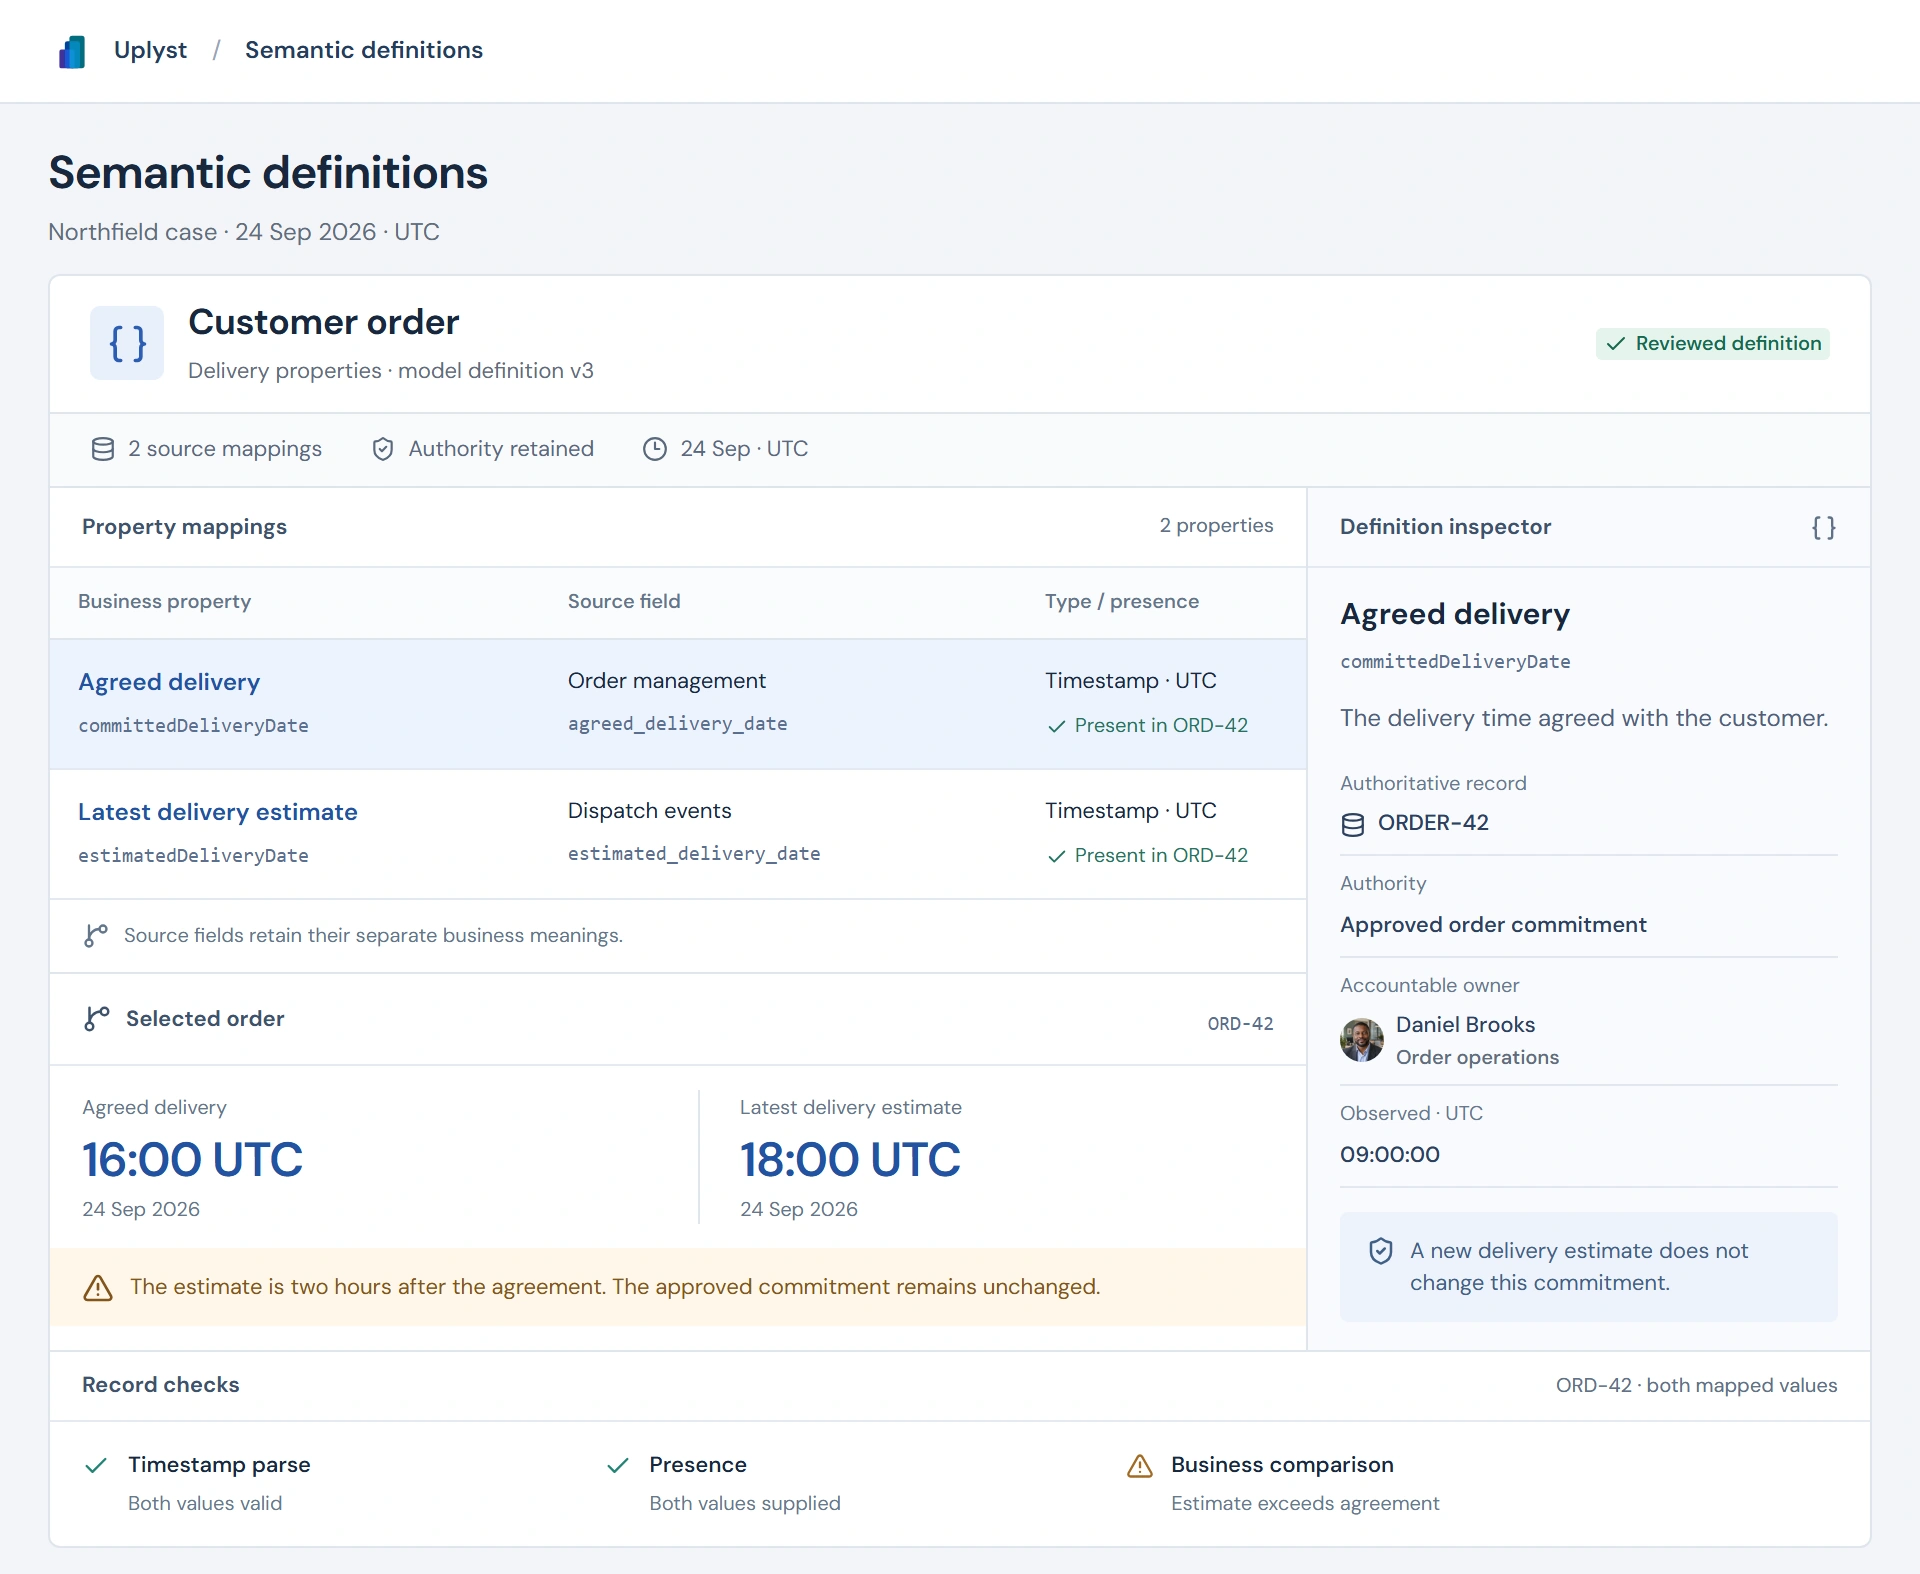Click the ORD-42 tag in Selected order
This screenshot has height=1574, width=1920.
coord(1240,1024)
